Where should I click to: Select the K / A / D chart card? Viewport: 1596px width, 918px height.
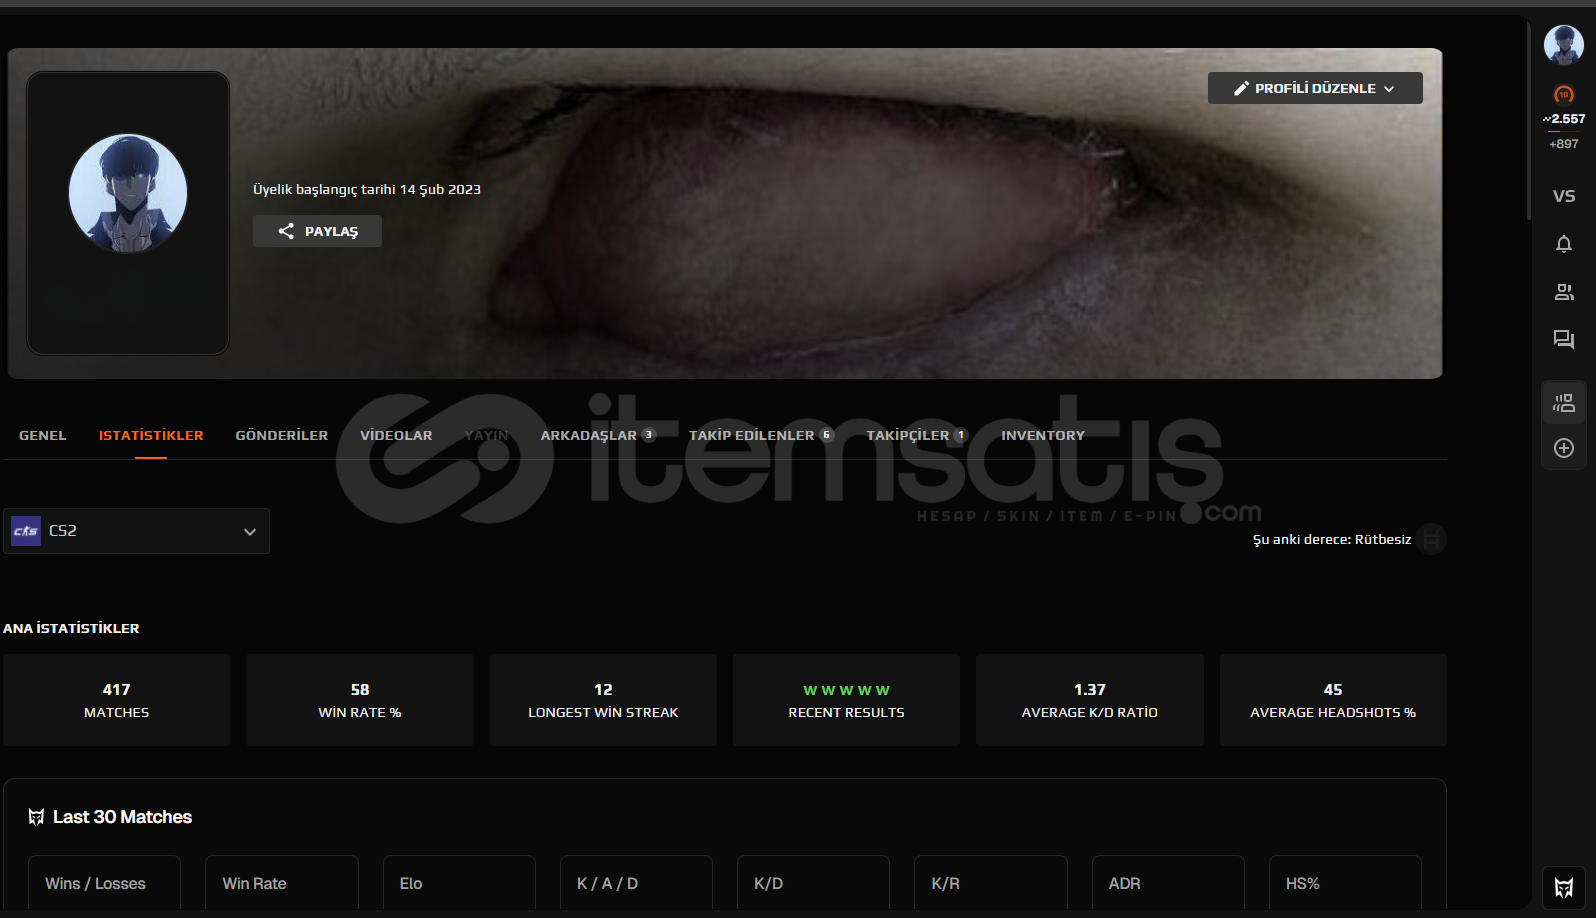pyautogui.click(x=636, y=884)
